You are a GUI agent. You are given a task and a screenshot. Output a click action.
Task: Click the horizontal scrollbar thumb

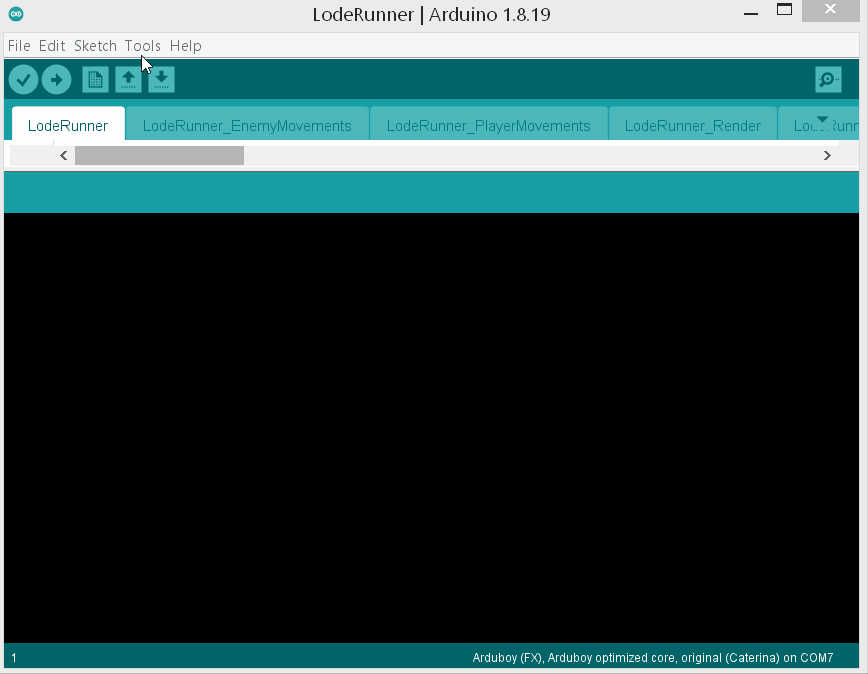(159, 155)
